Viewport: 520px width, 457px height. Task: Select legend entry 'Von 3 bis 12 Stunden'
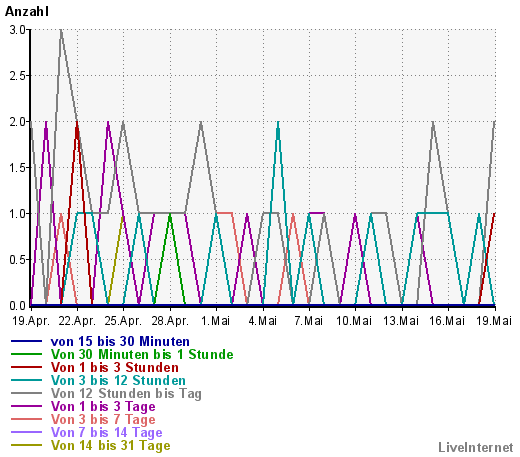(118, 380)
